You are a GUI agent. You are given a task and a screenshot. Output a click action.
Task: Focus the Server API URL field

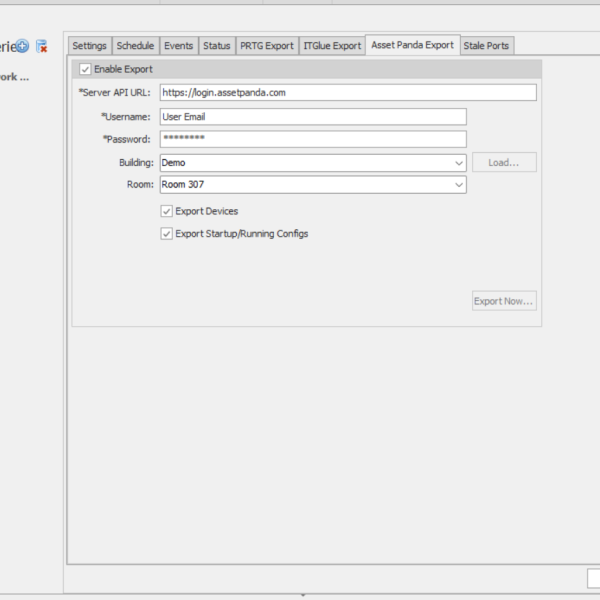348,93
